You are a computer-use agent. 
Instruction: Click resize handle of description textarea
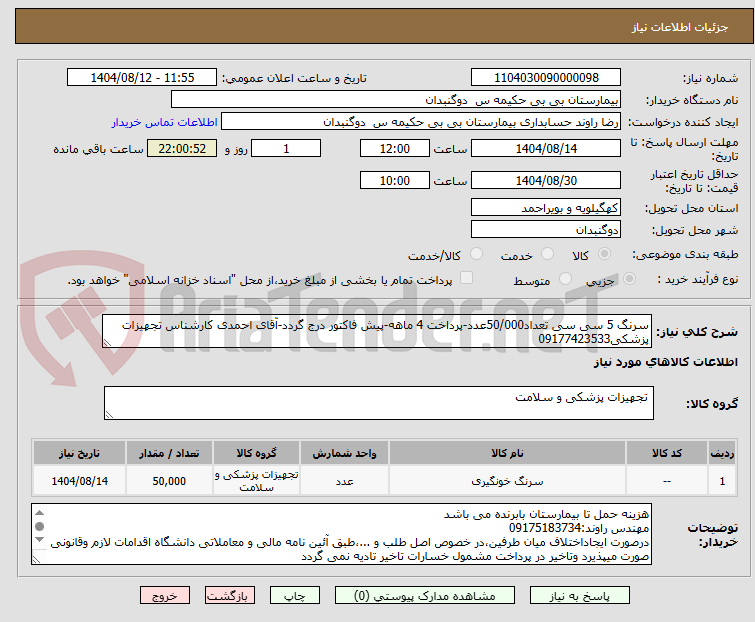coord(107,343)
